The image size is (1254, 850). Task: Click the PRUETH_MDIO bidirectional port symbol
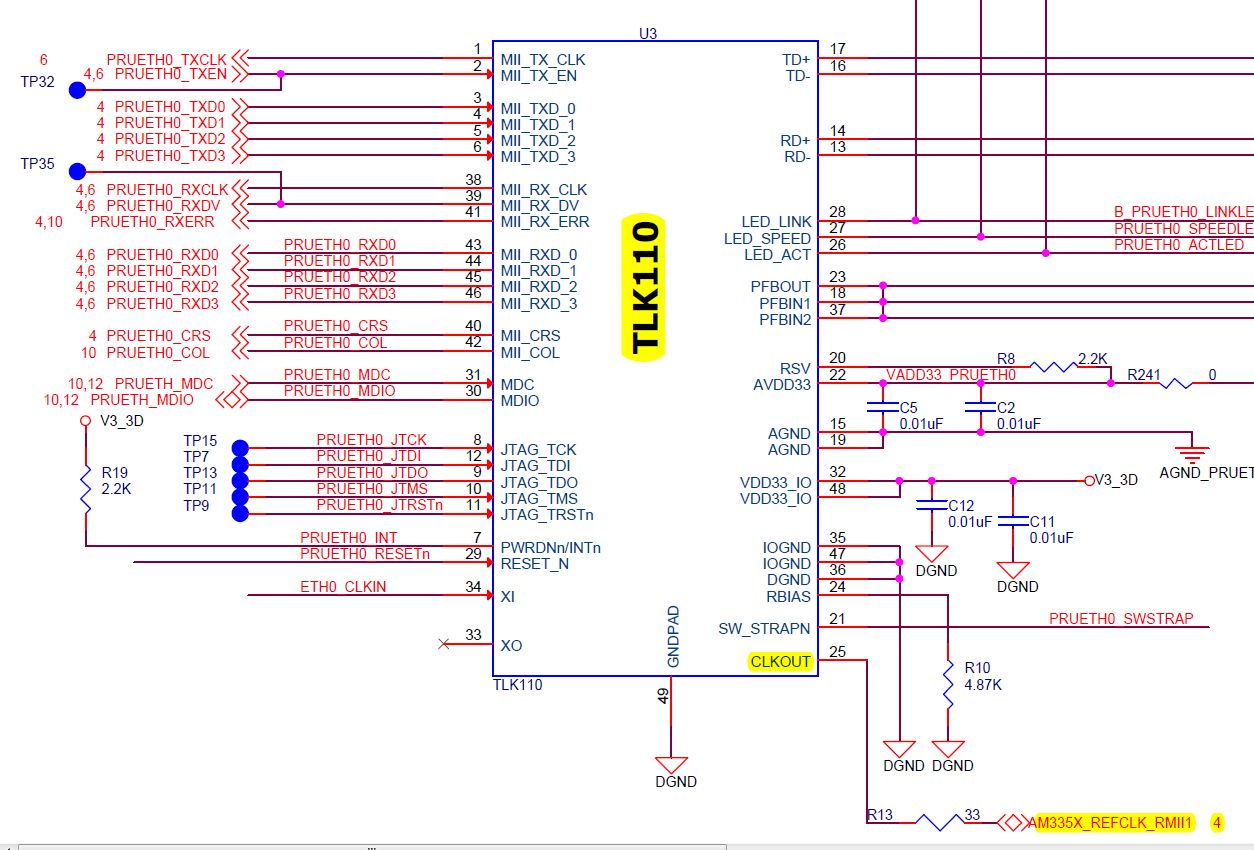231,400
